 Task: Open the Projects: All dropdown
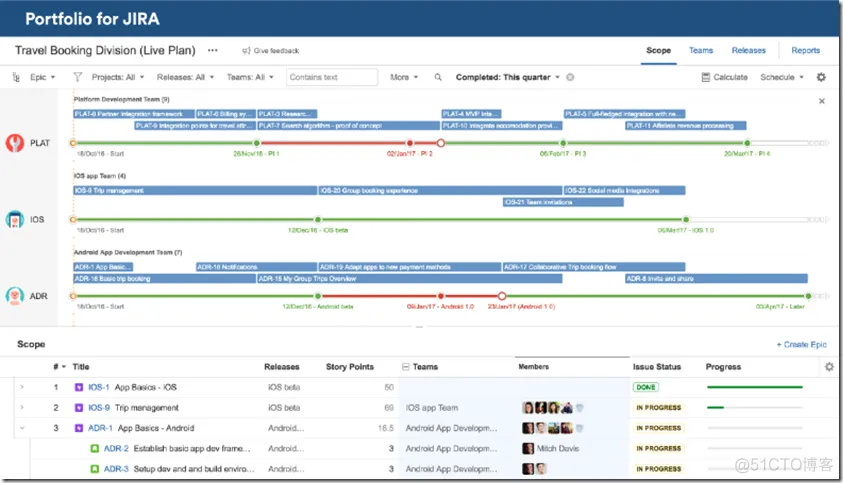click(118, 77)
